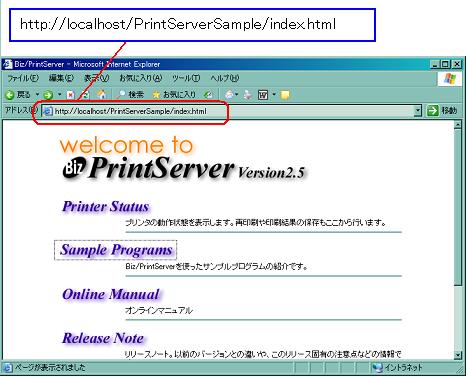Open the Mail button dropdown arrow
Viewport: 468px width, 378px height.
237,95
